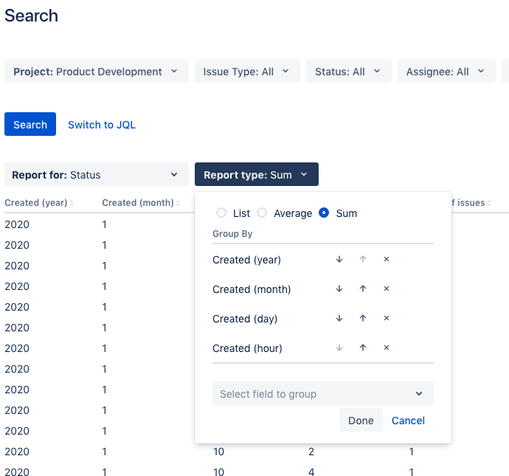Click the Cancel link
509x476 pixels.
[x=408, y=420]
